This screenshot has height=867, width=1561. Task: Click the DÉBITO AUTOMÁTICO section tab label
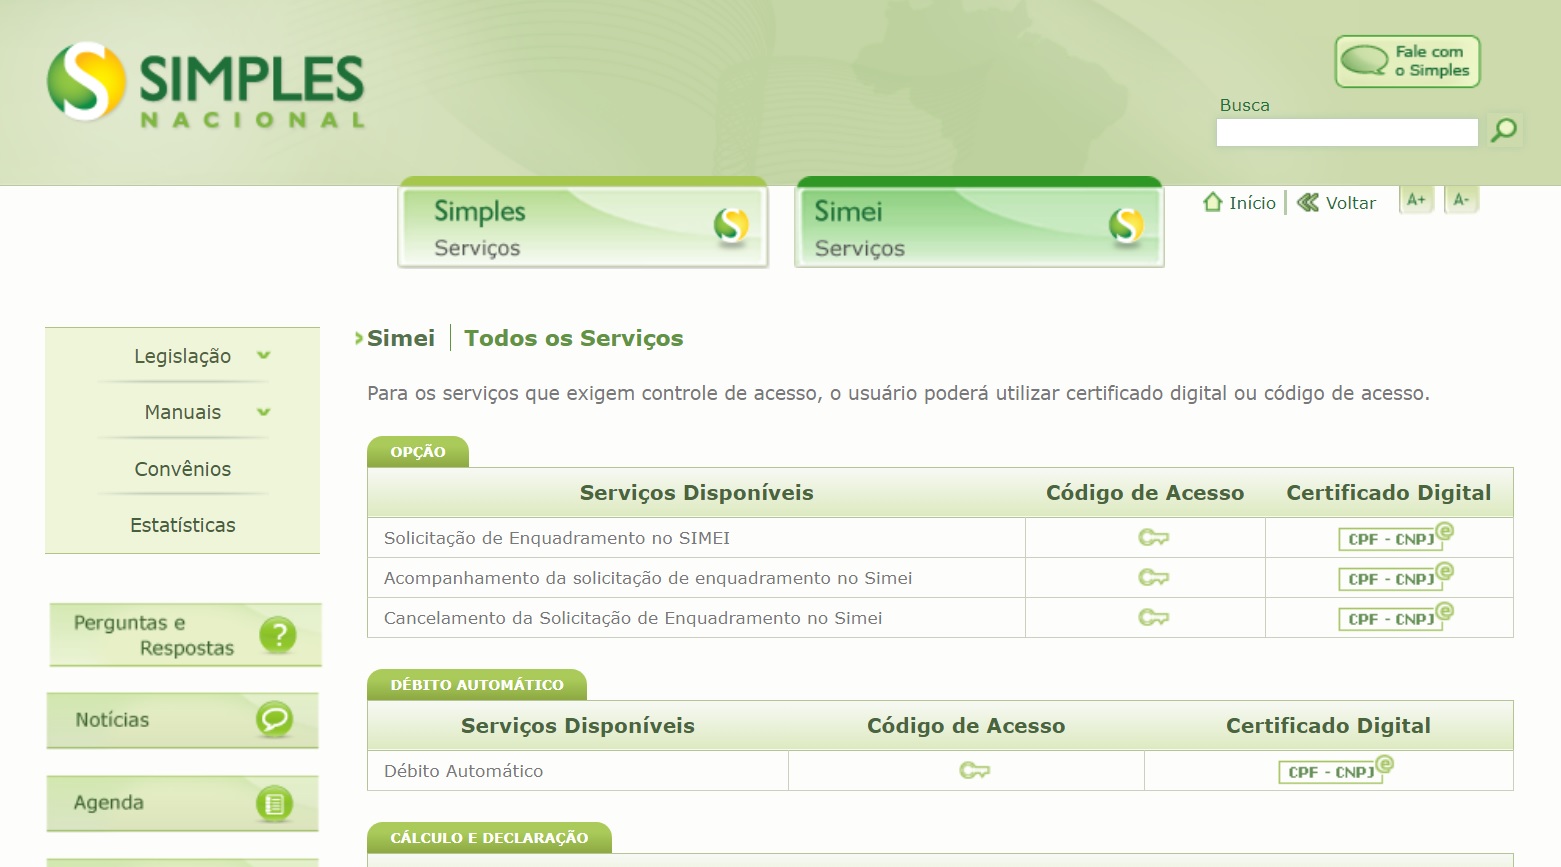tap(477, 685)
